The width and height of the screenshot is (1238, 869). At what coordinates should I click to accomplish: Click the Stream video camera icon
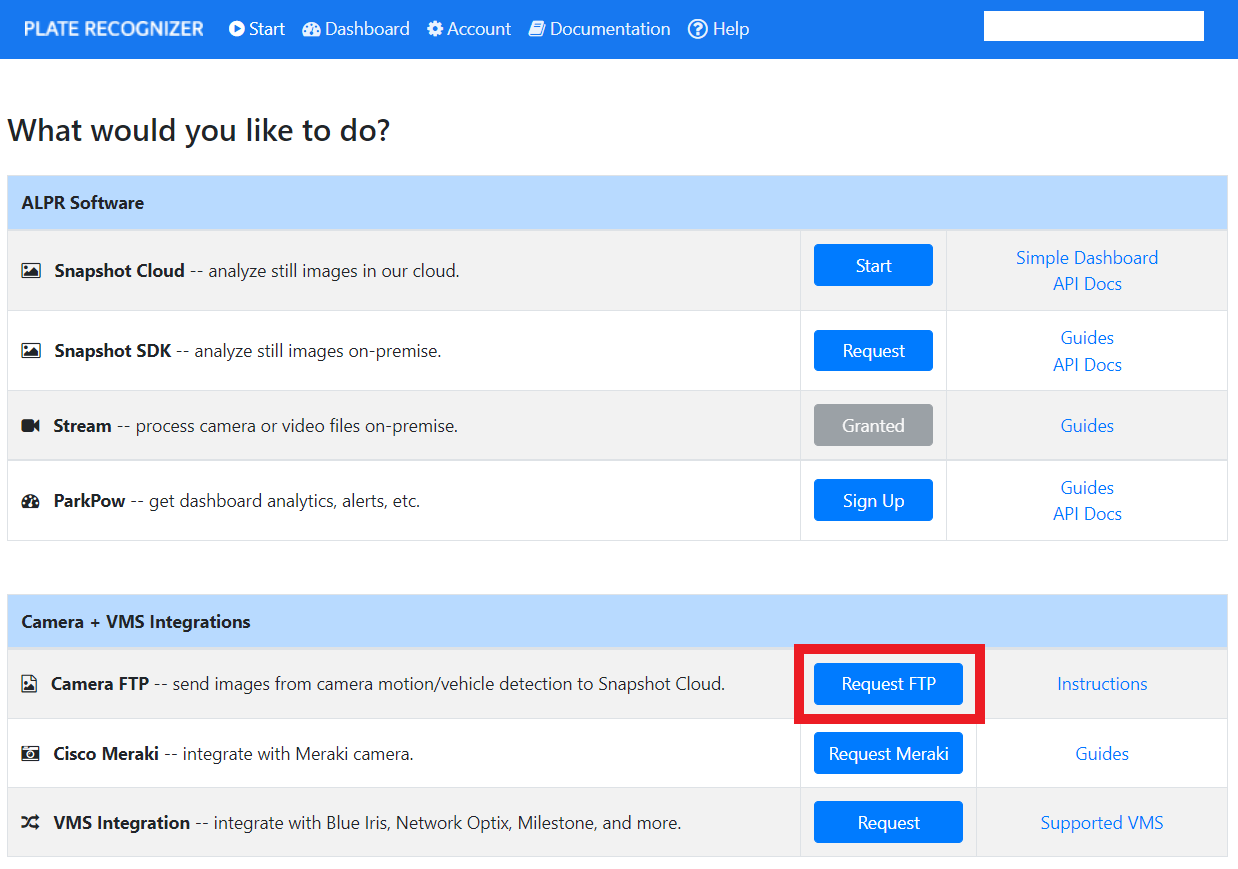pos(31,426)
